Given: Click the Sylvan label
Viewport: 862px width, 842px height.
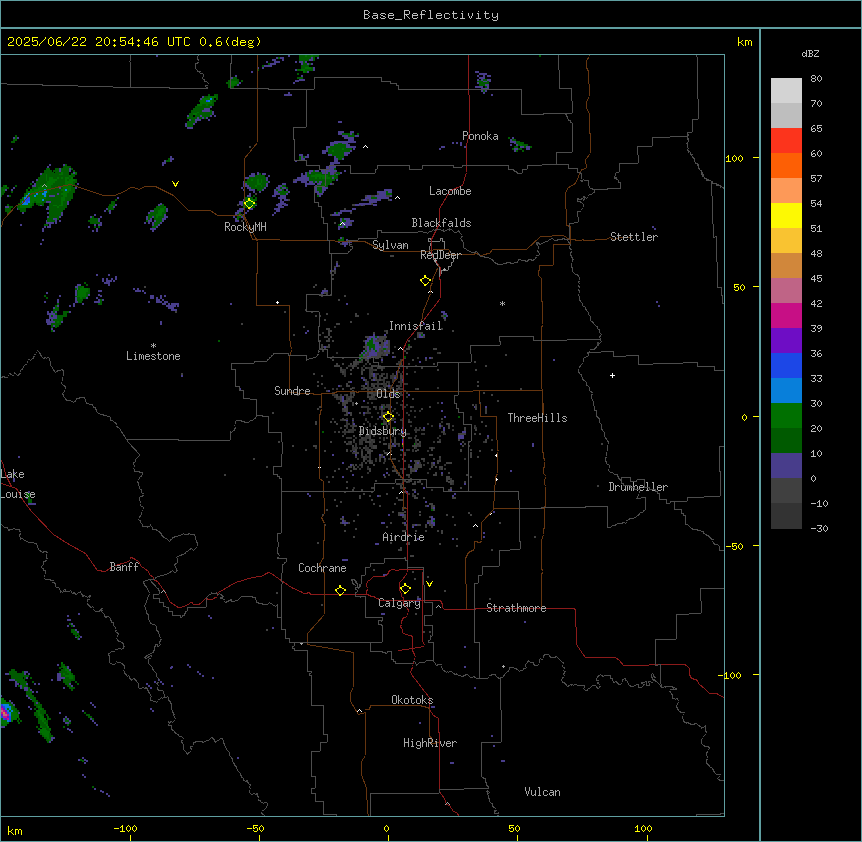Looking at the screenshot, I should [x=390, y=245].
